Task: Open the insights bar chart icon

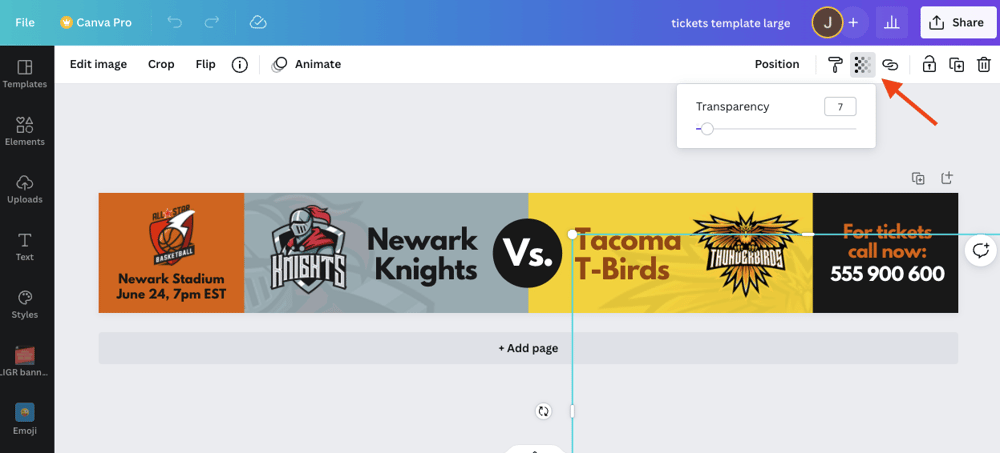Action: pos(892,23)
